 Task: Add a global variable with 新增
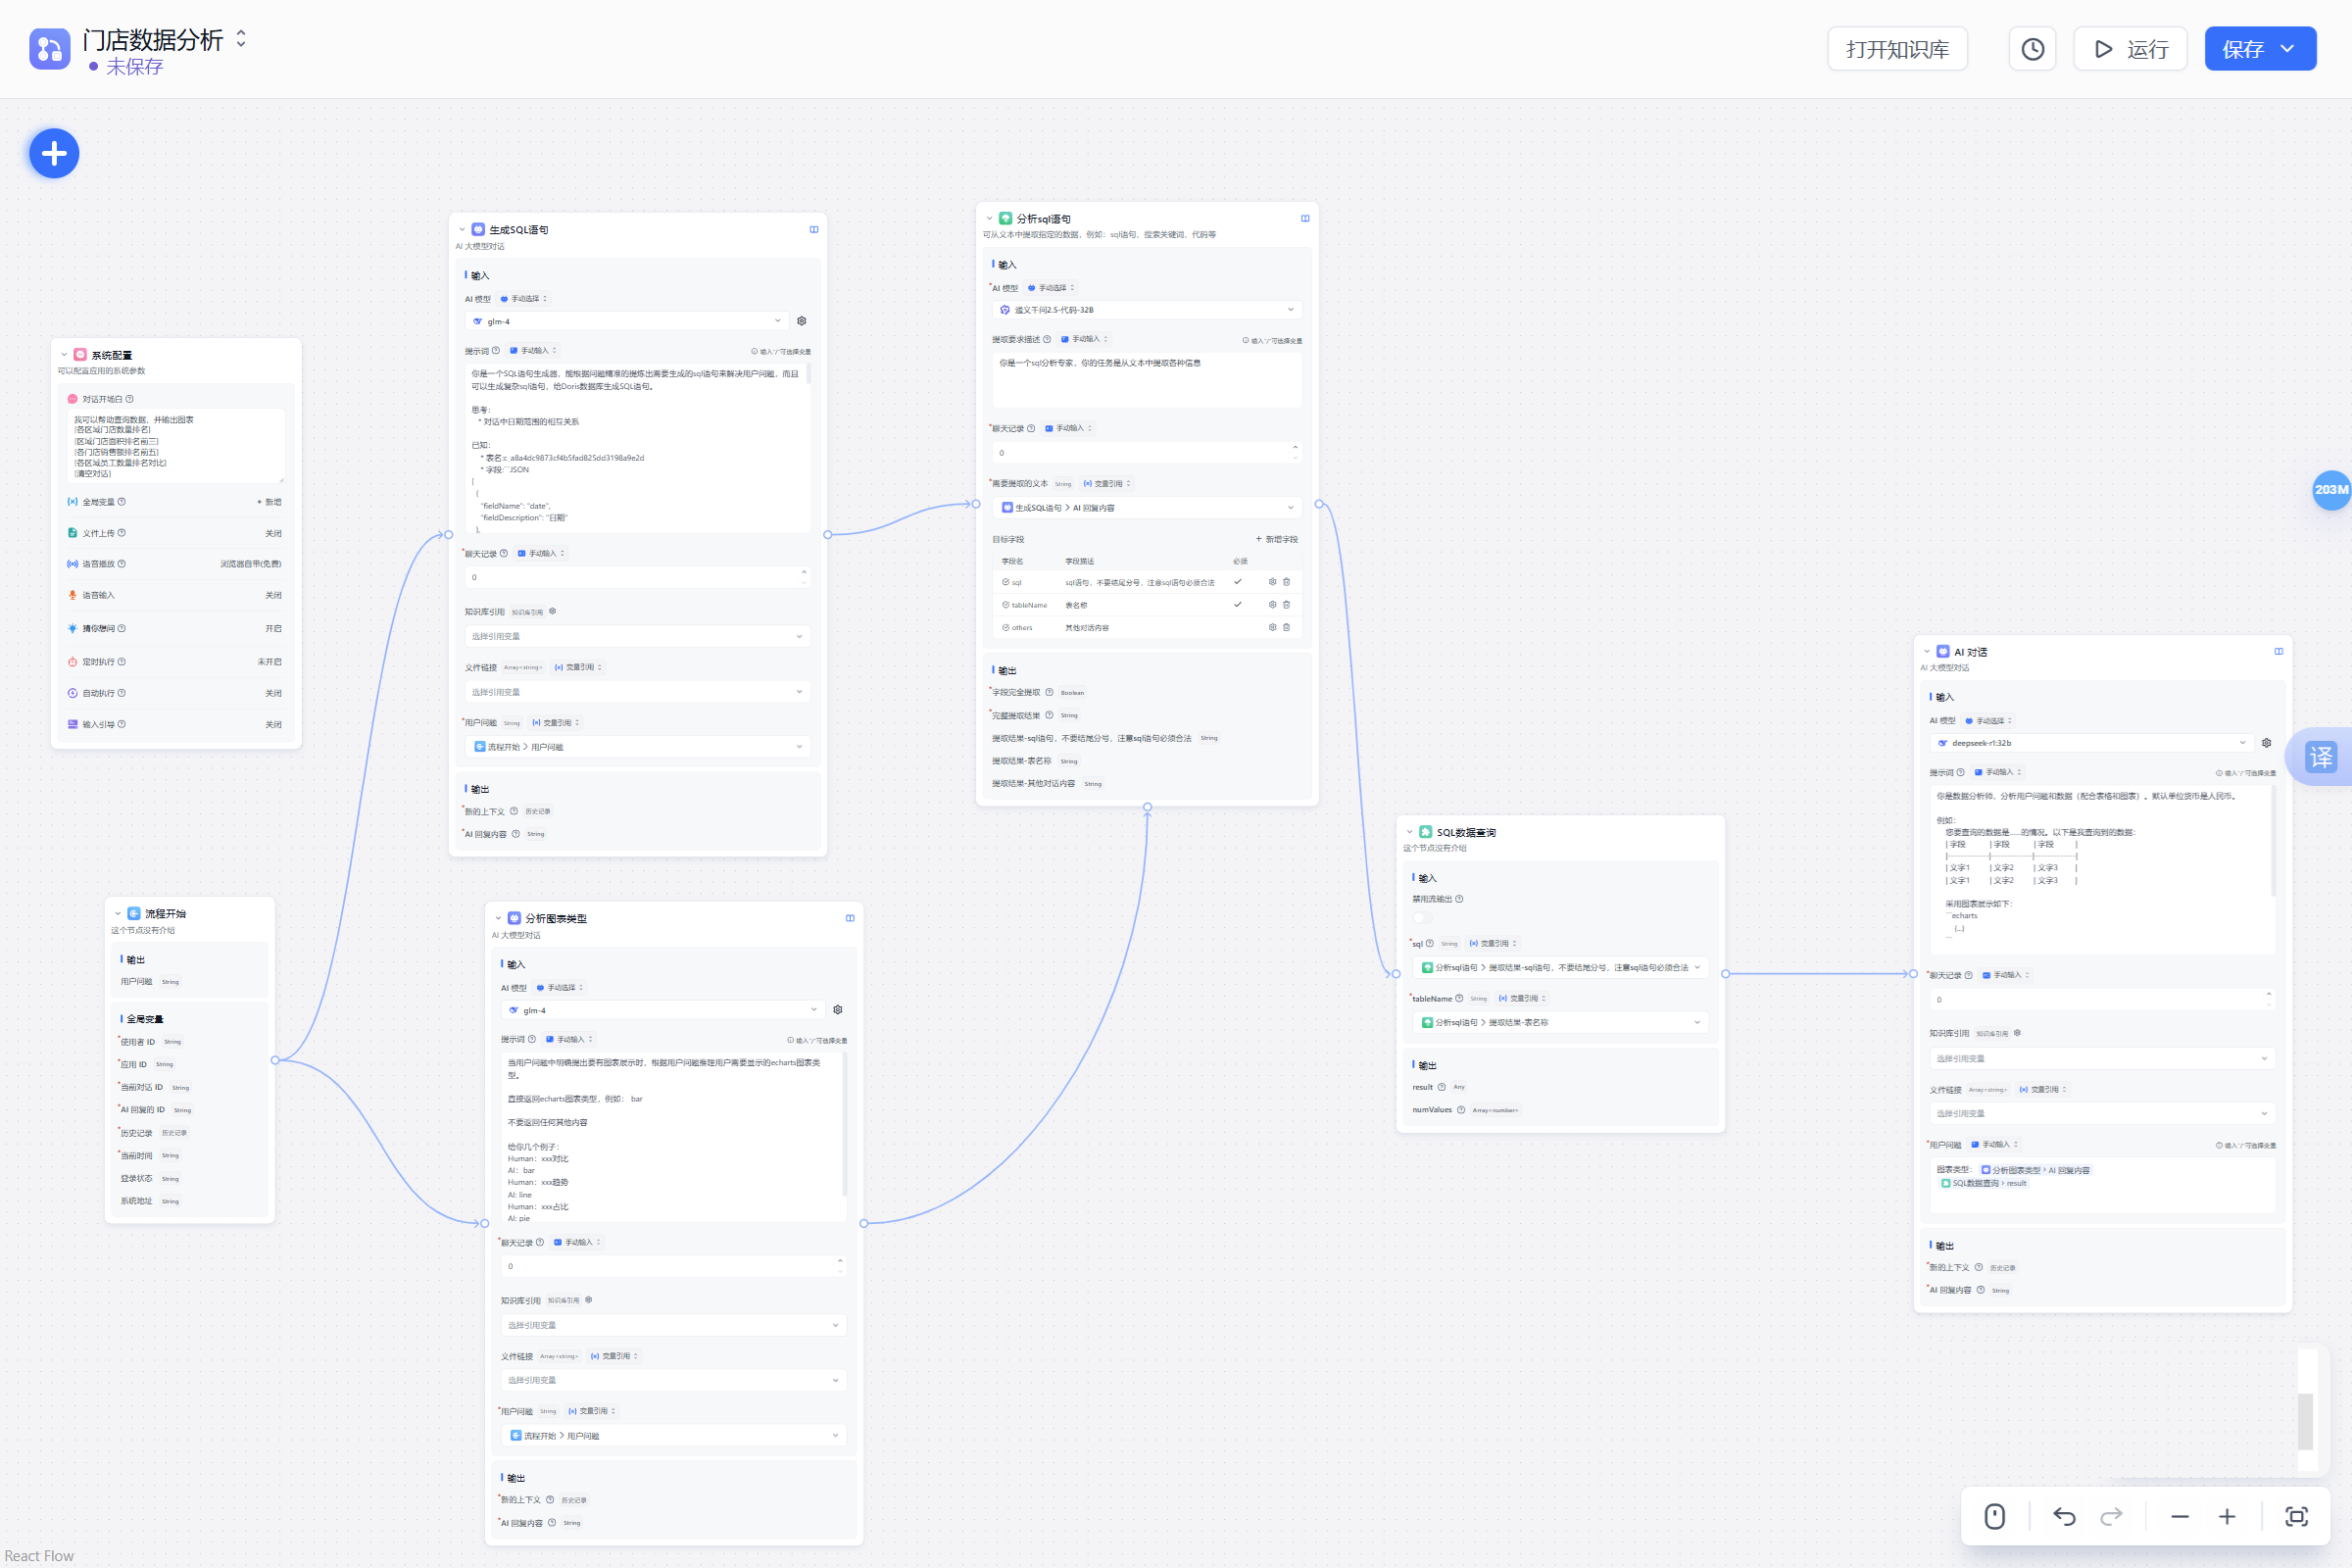click(269, 502)
